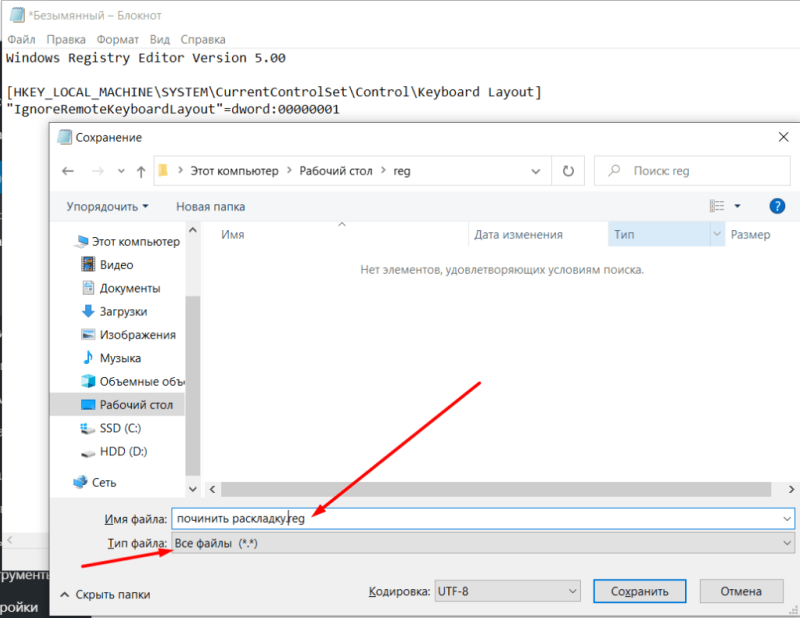Open the 'Файл' menu in Notepad
800x618 pixels.
[x=21, y=39]
